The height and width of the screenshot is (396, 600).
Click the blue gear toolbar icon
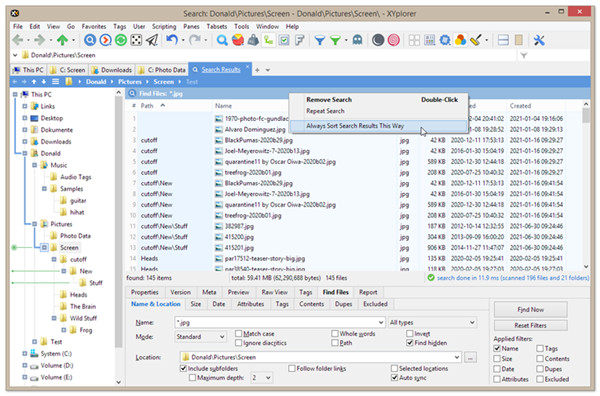pos(445,40)
